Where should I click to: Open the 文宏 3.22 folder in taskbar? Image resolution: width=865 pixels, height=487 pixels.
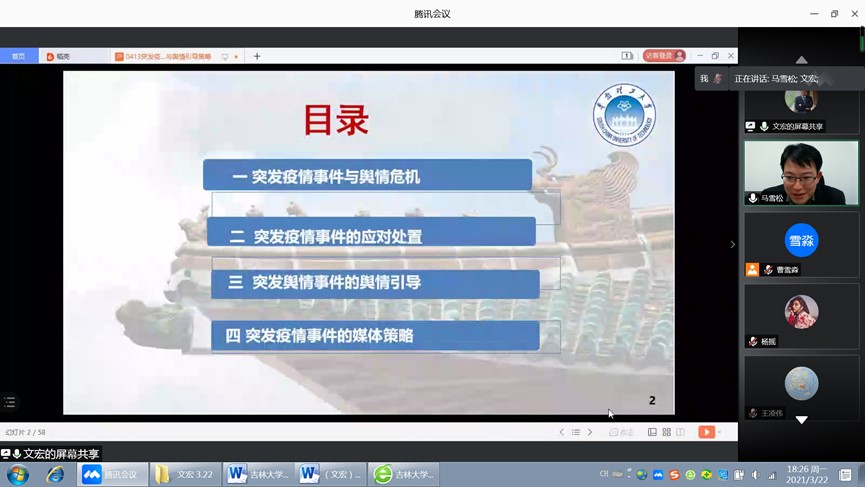pos(185,474)
